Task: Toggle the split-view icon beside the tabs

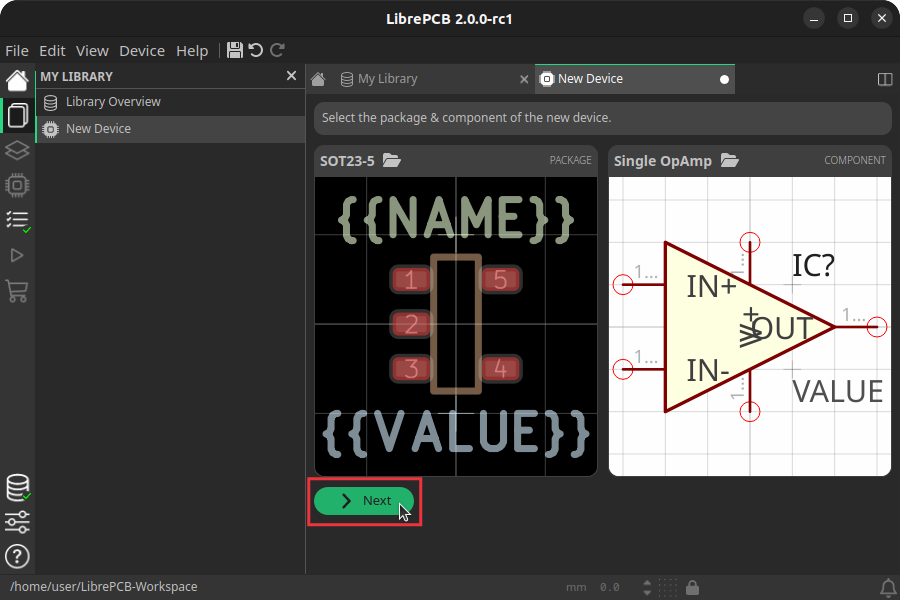Action: [884, 79]
